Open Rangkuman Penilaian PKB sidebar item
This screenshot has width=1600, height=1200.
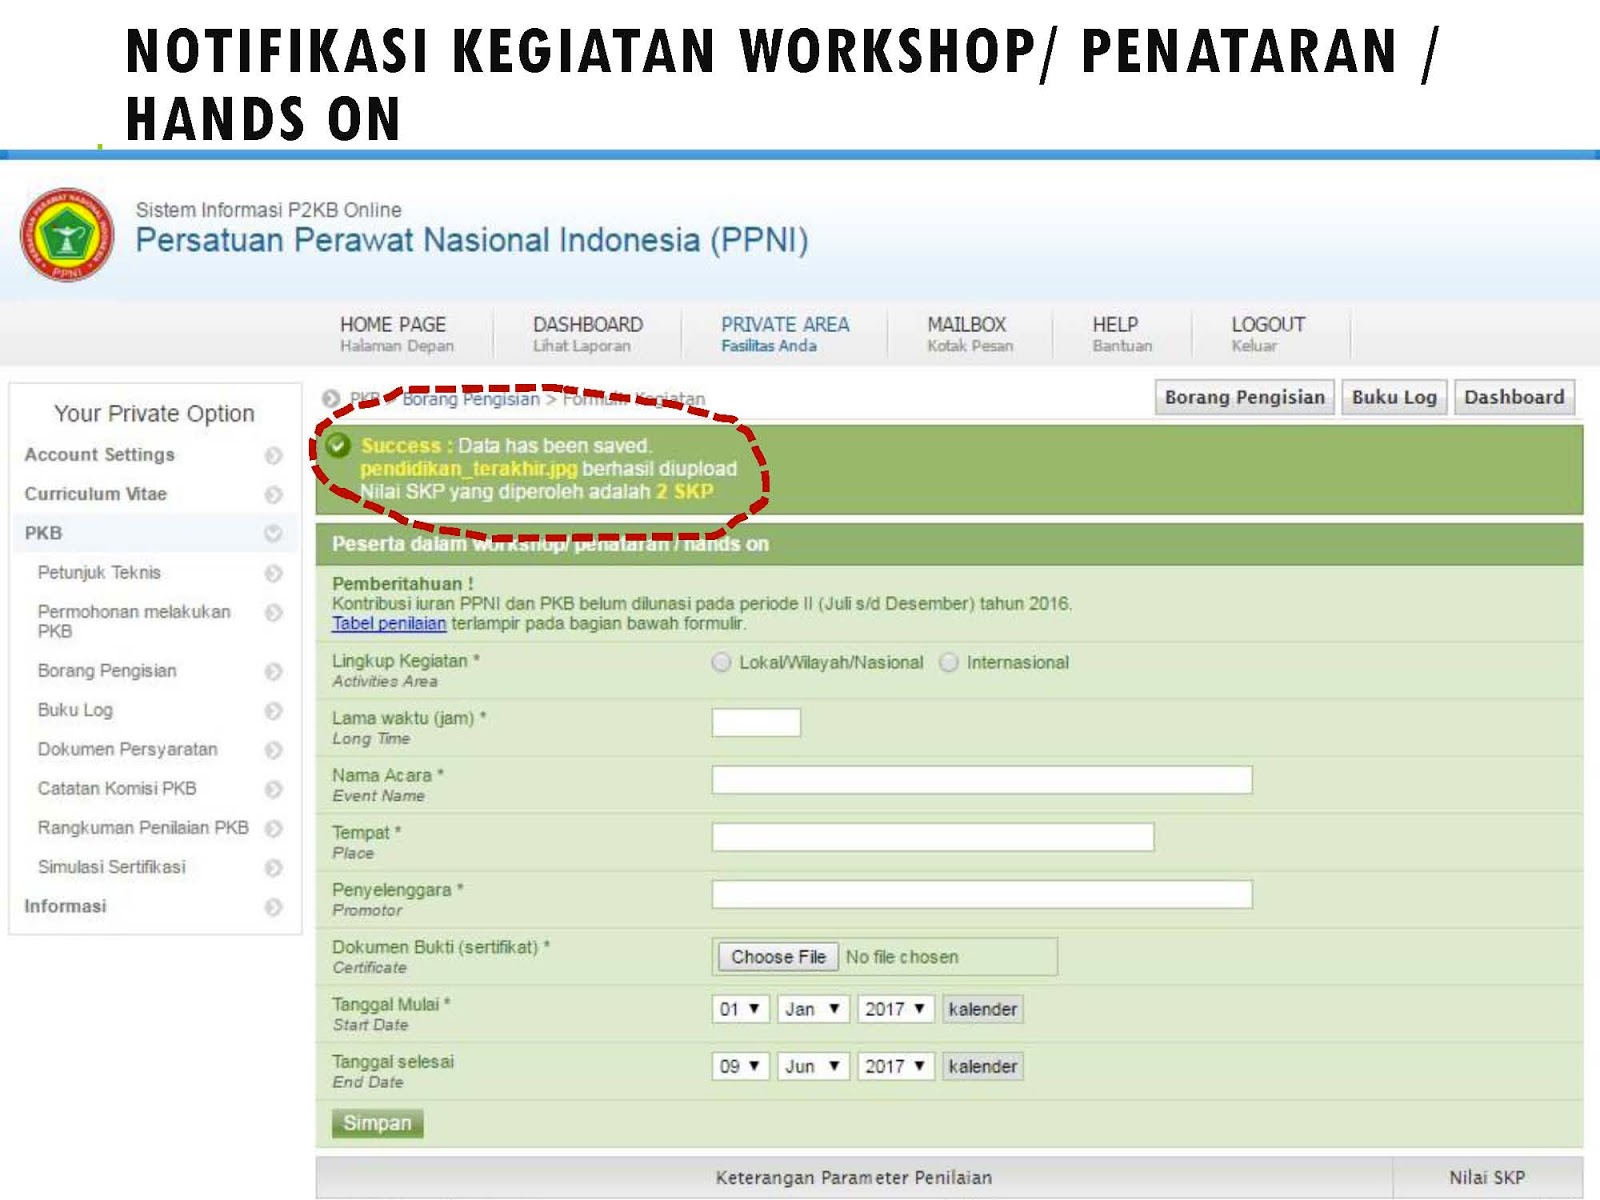(143, 827)
